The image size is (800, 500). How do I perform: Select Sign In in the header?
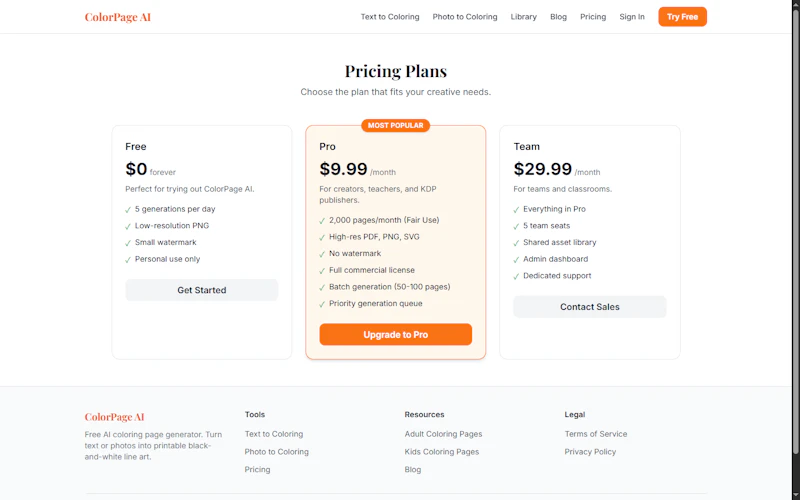[632, 17]
